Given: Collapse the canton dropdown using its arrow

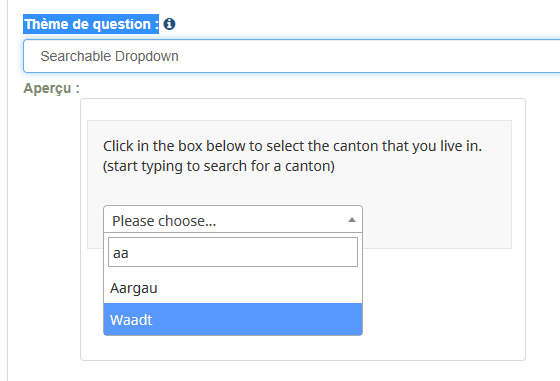Looking at the screenshot, I should (352, 220).
